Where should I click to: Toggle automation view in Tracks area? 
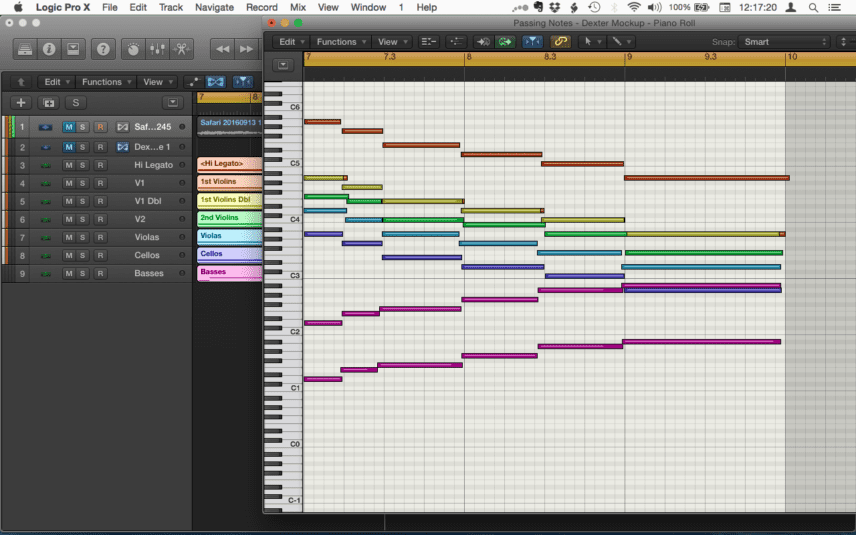193,82
